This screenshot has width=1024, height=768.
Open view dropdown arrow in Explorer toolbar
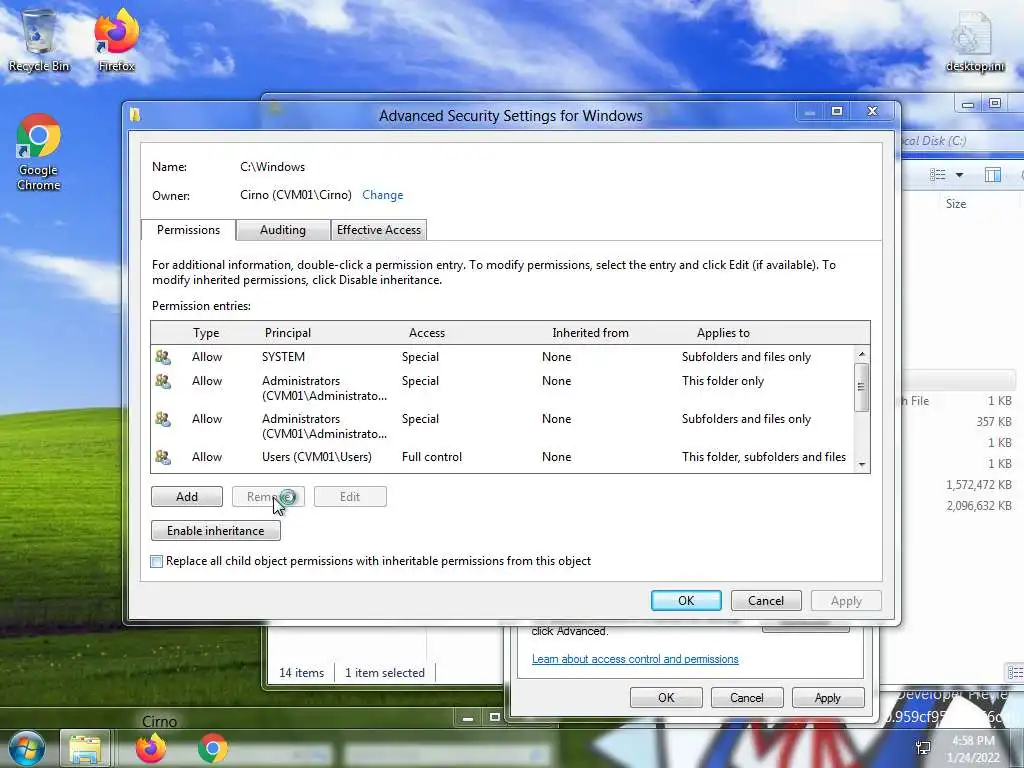pyautogui.click(x=959, y=175)
